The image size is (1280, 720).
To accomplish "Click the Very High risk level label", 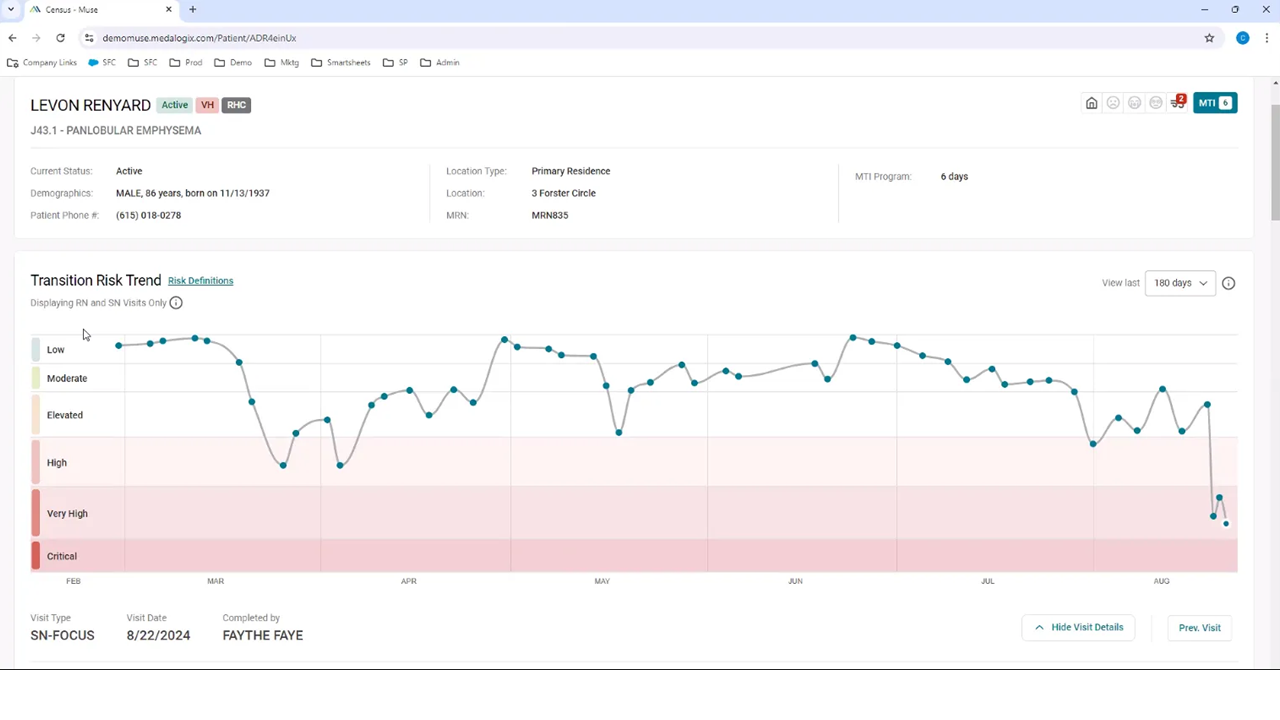I will tap(67, 514).
